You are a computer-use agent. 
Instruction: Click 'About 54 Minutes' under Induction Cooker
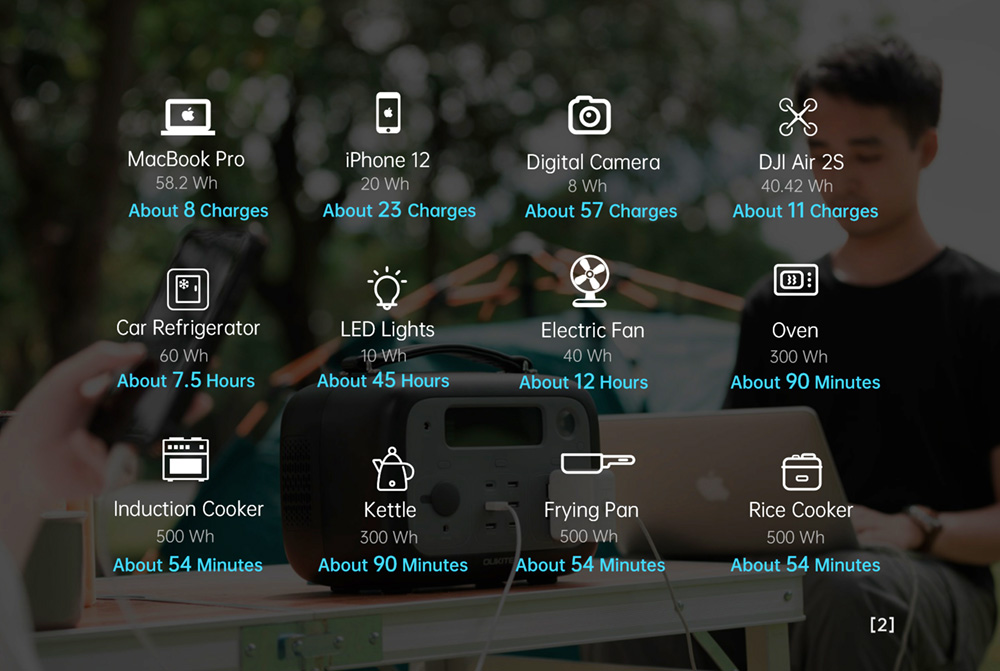[188, 564]
